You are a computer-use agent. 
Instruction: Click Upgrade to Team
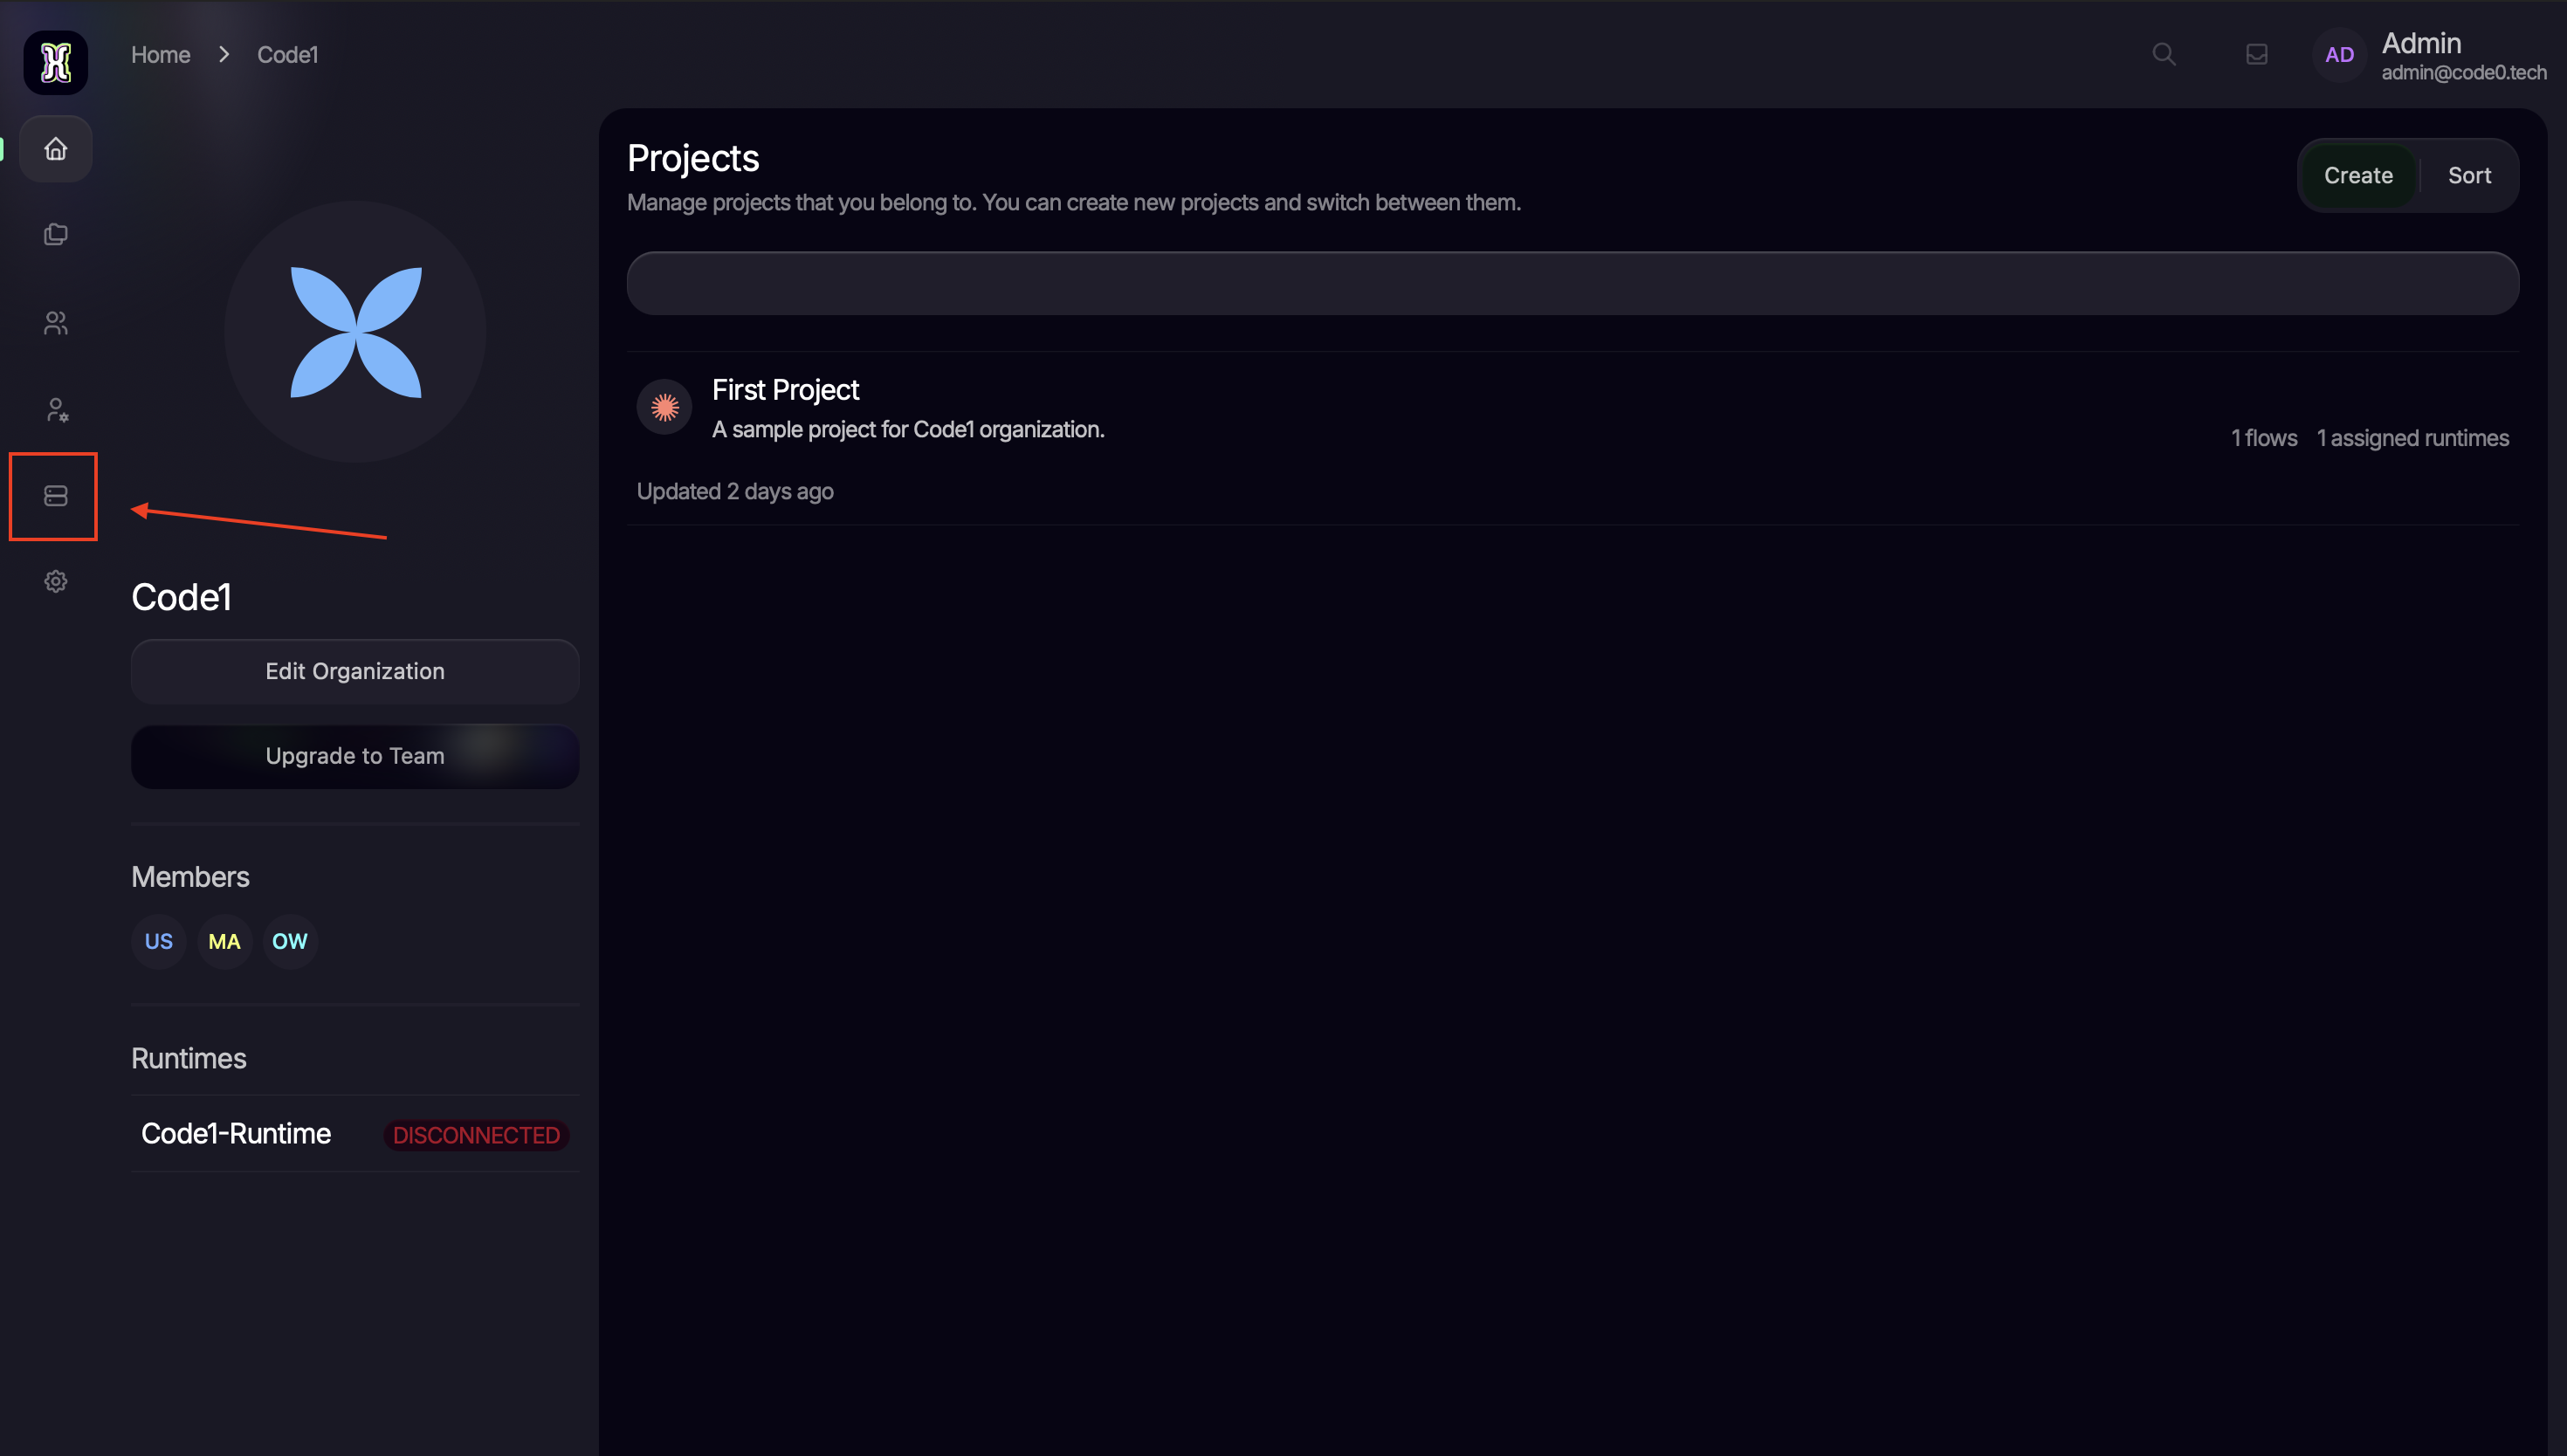[355, 756]
